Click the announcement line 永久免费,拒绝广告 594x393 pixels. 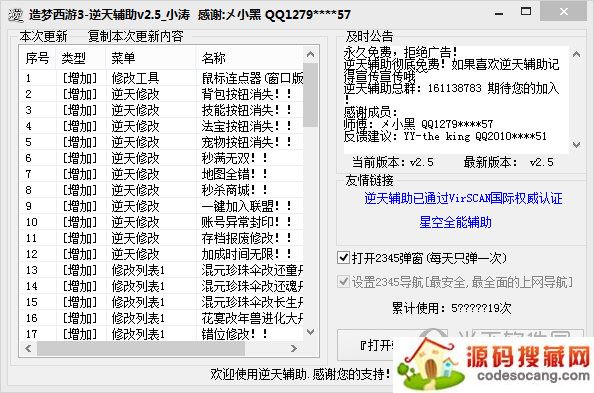[400, 52]
